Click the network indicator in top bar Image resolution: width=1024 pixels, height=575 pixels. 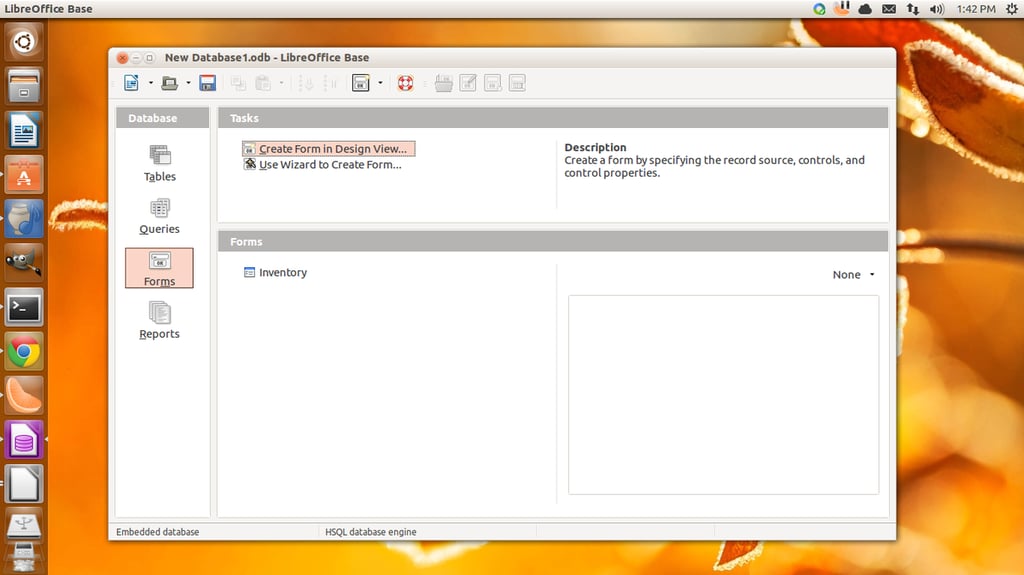tap(912, 9)
